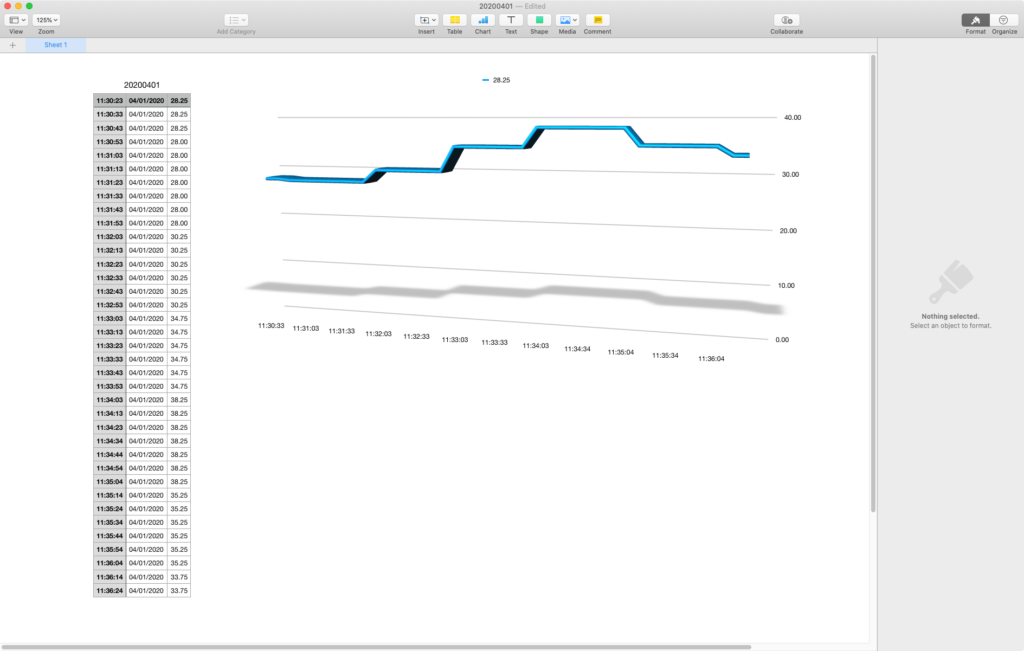
Task: Click the horizontal scrollbar under the sheet
Action: (x=376, y=647)
